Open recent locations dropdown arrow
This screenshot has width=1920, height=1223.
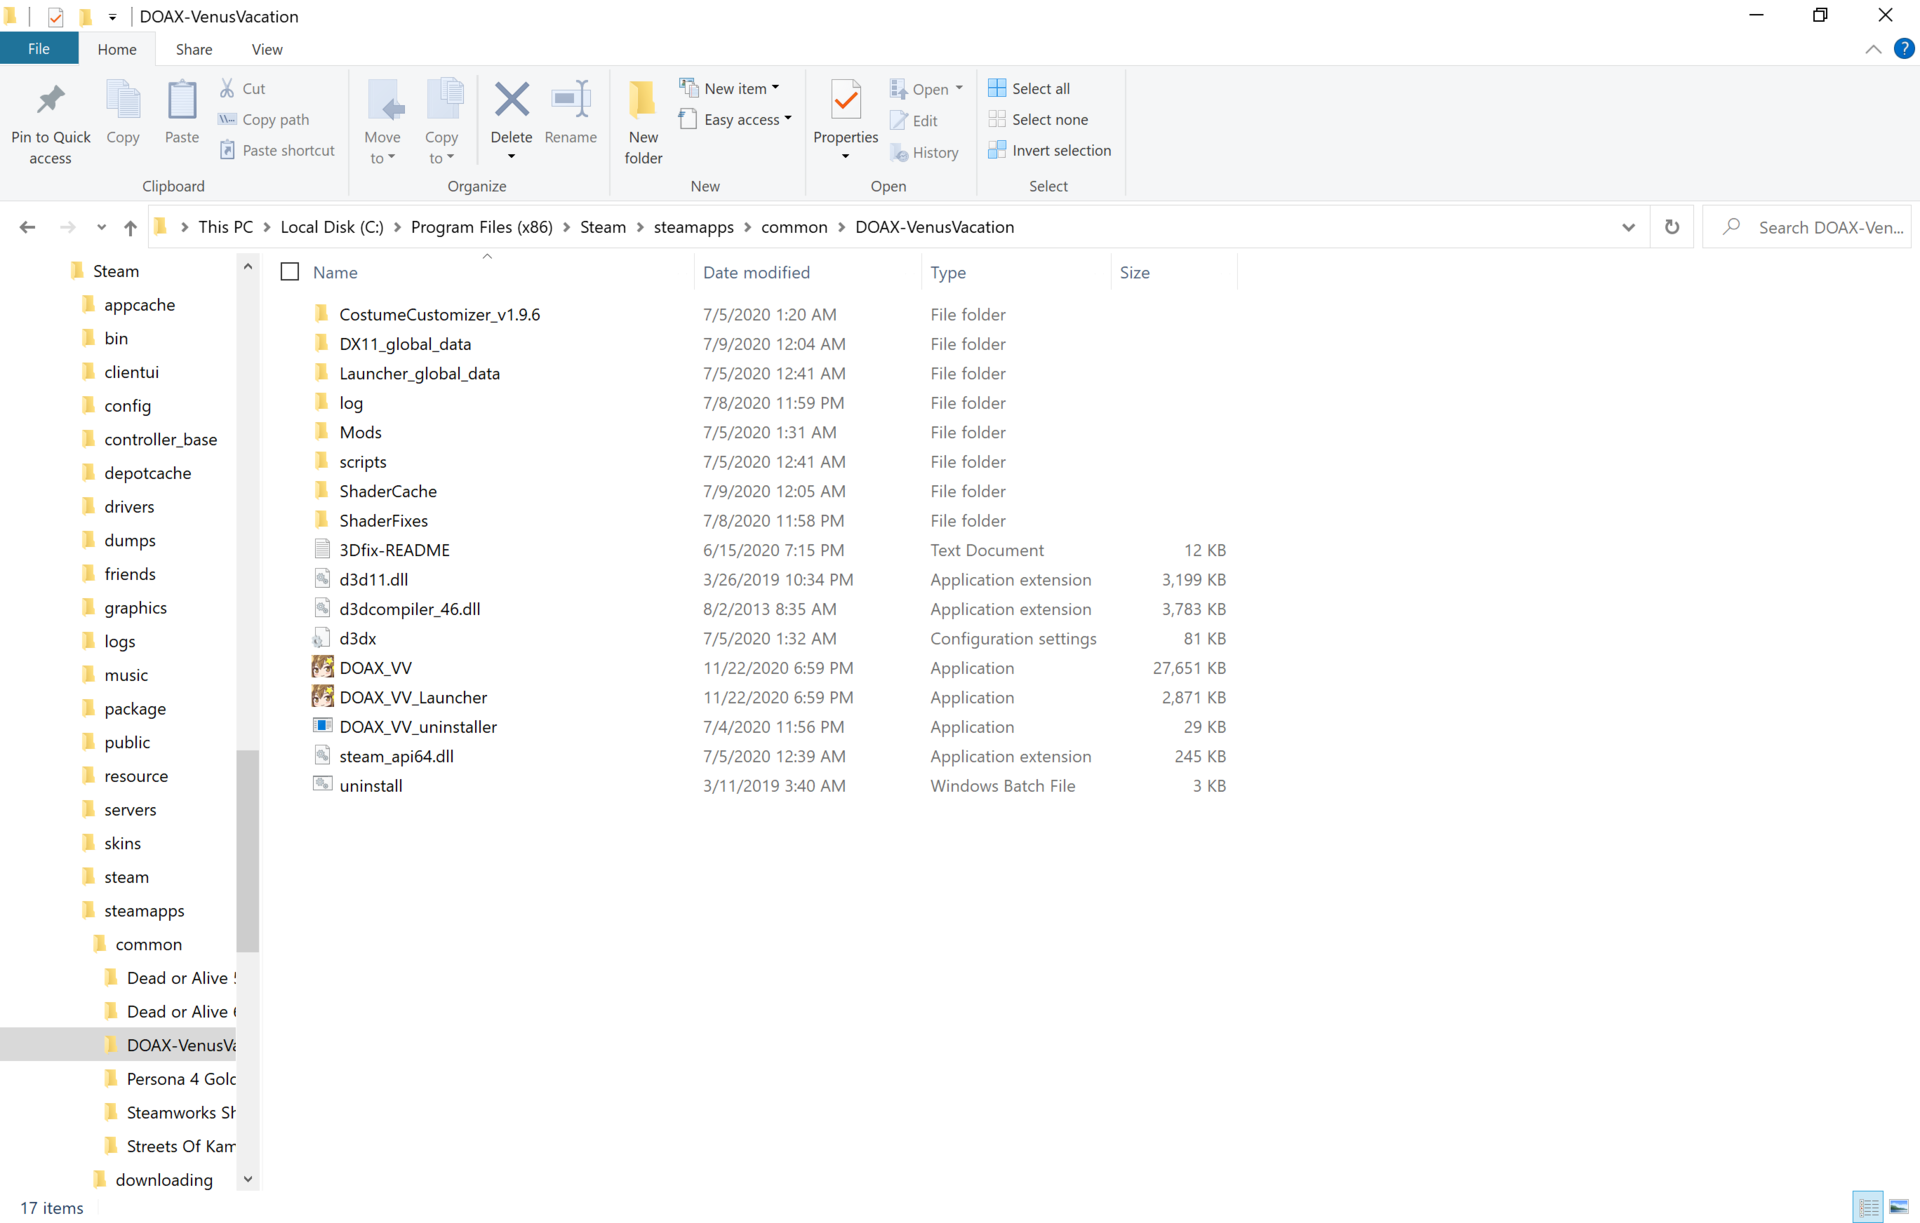pos(101,227)
